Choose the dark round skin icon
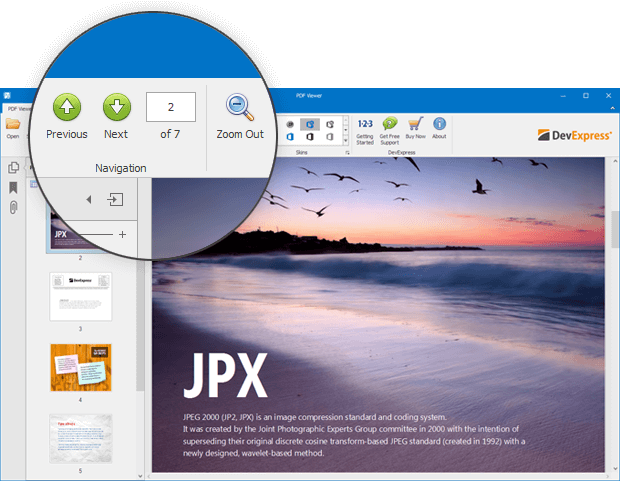Image resolution: width=620 pixels, height=481 pixels. click(290, 124)
